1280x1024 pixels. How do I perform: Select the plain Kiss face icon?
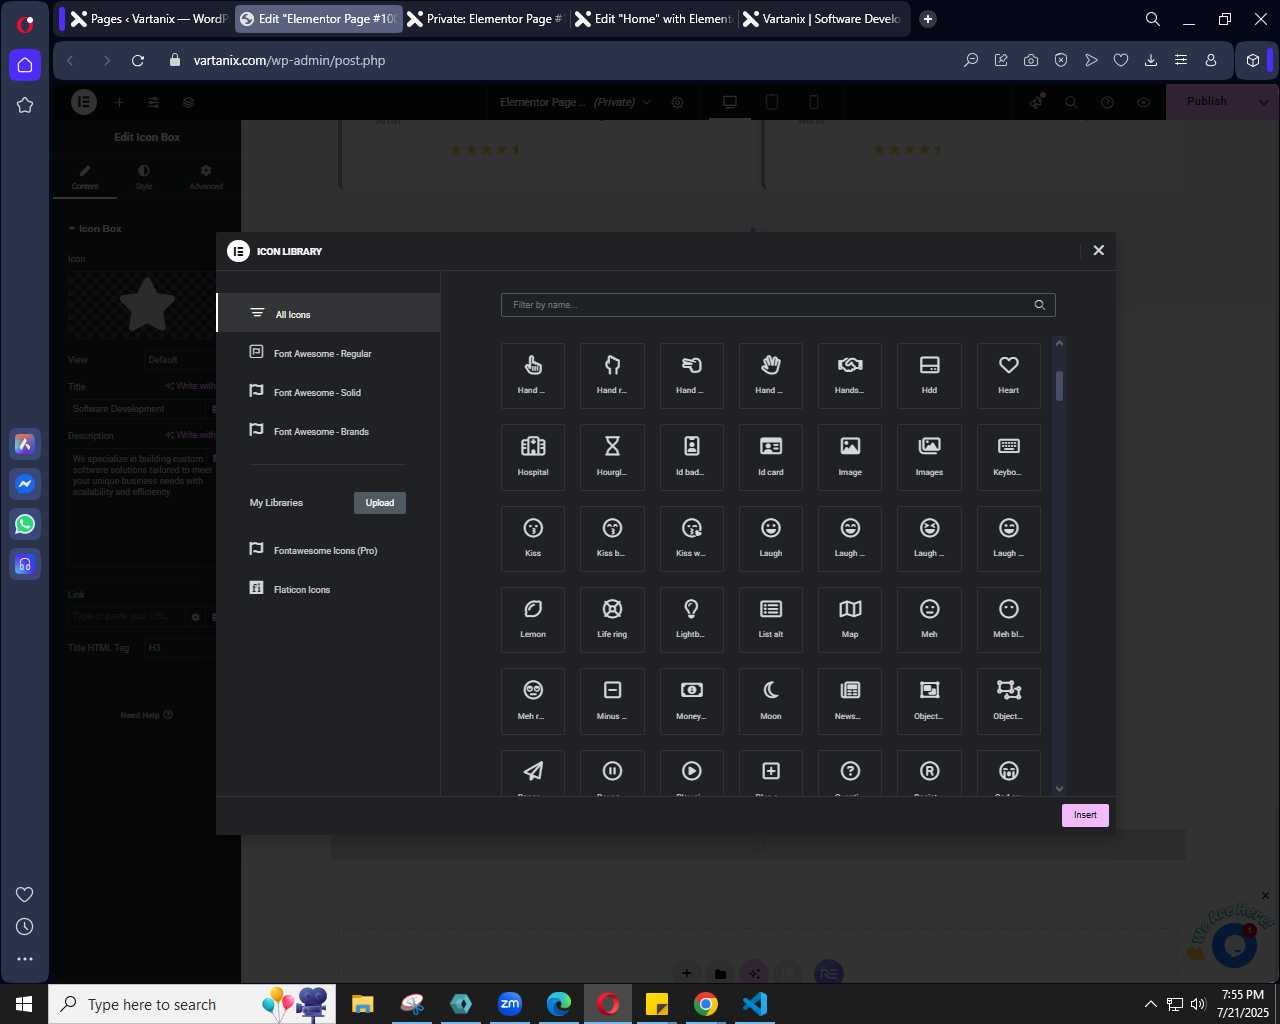click(x=533, y=538)
